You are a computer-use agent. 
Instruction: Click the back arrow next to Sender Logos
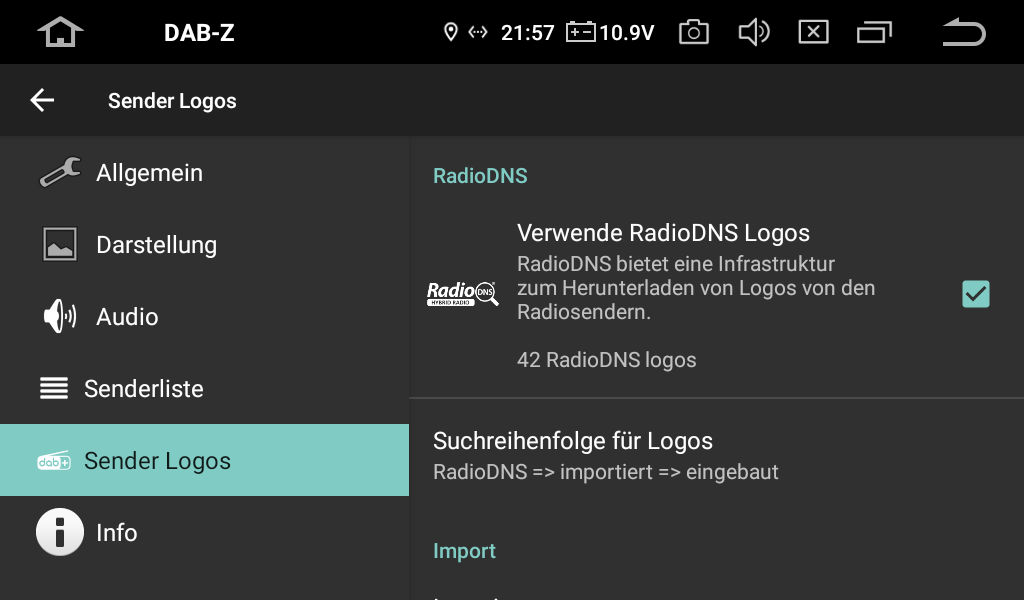point(42,101)
